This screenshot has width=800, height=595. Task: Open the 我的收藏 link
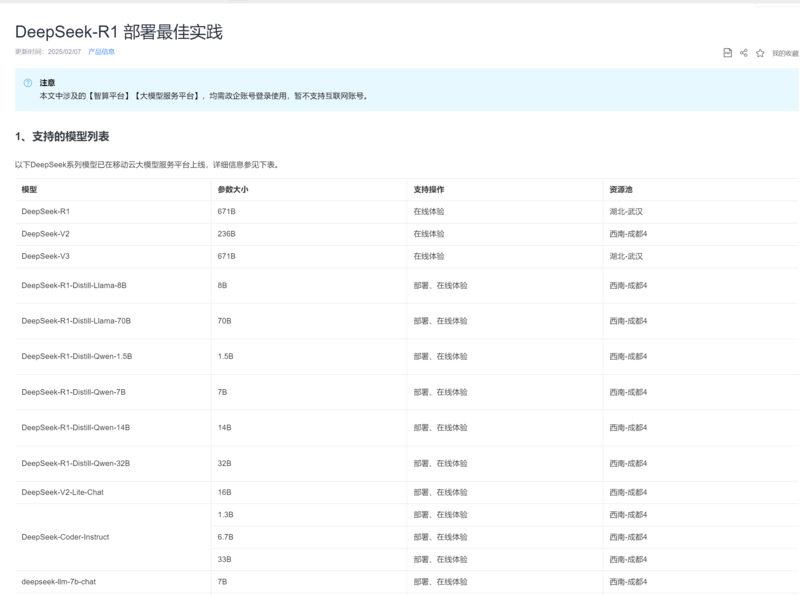(785, 53)
